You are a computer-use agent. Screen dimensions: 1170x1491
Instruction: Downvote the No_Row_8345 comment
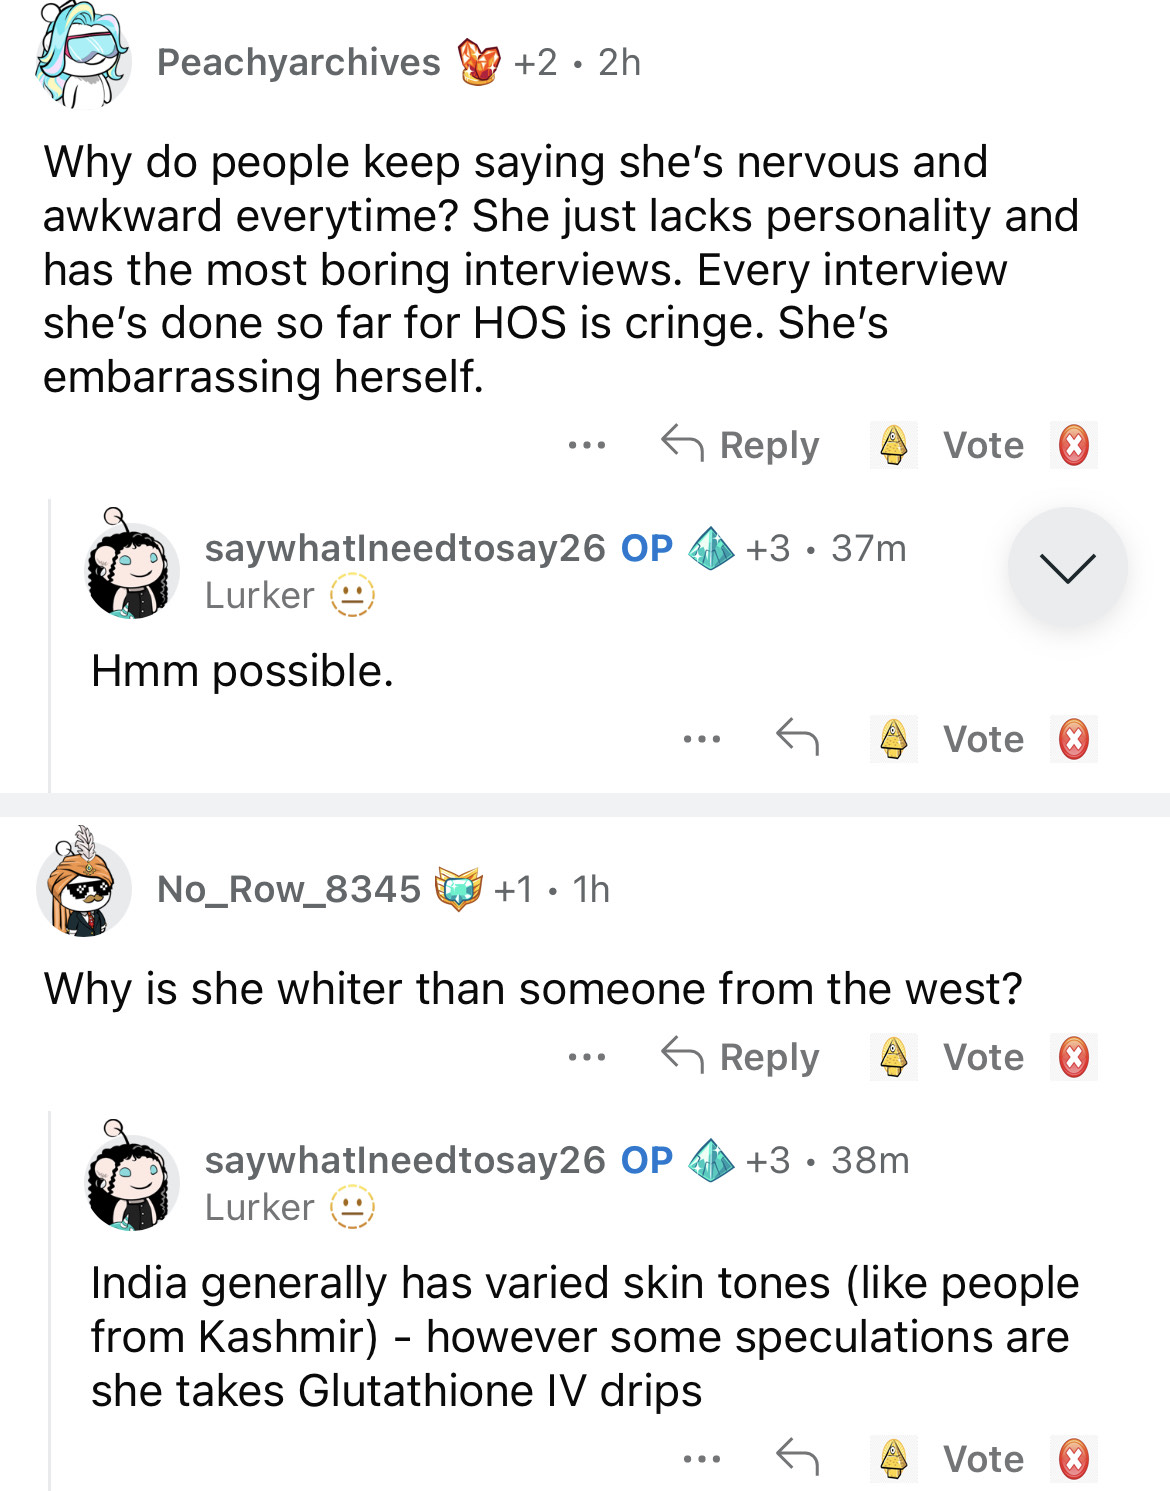pyautogui.click(x=1074, y=1057)
